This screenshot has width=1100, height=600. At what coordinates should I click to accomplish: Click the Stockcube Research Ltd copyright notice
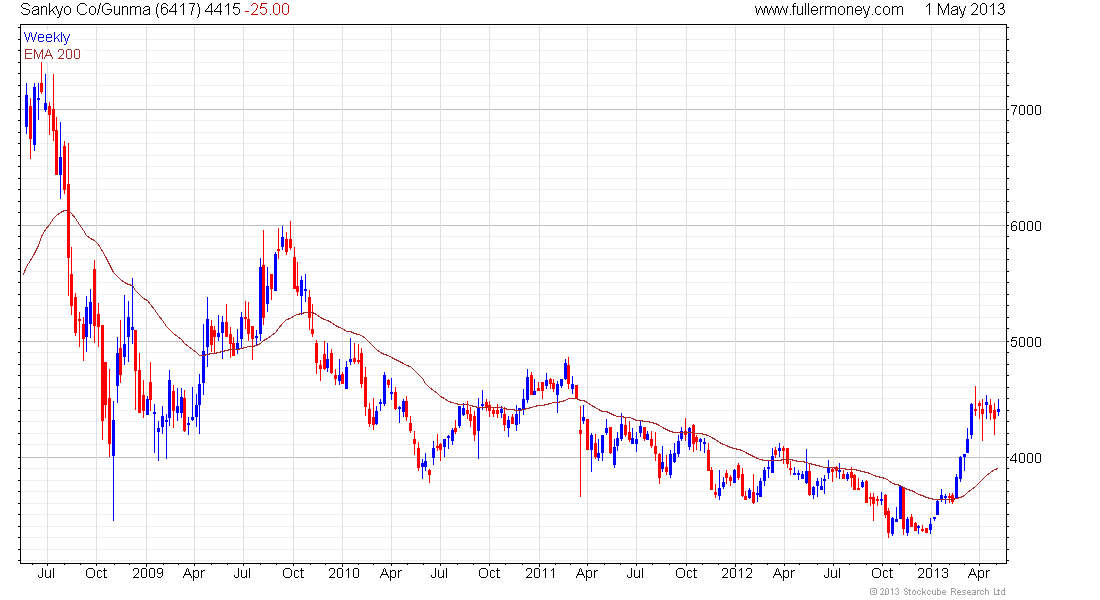[x=937, y=592]
